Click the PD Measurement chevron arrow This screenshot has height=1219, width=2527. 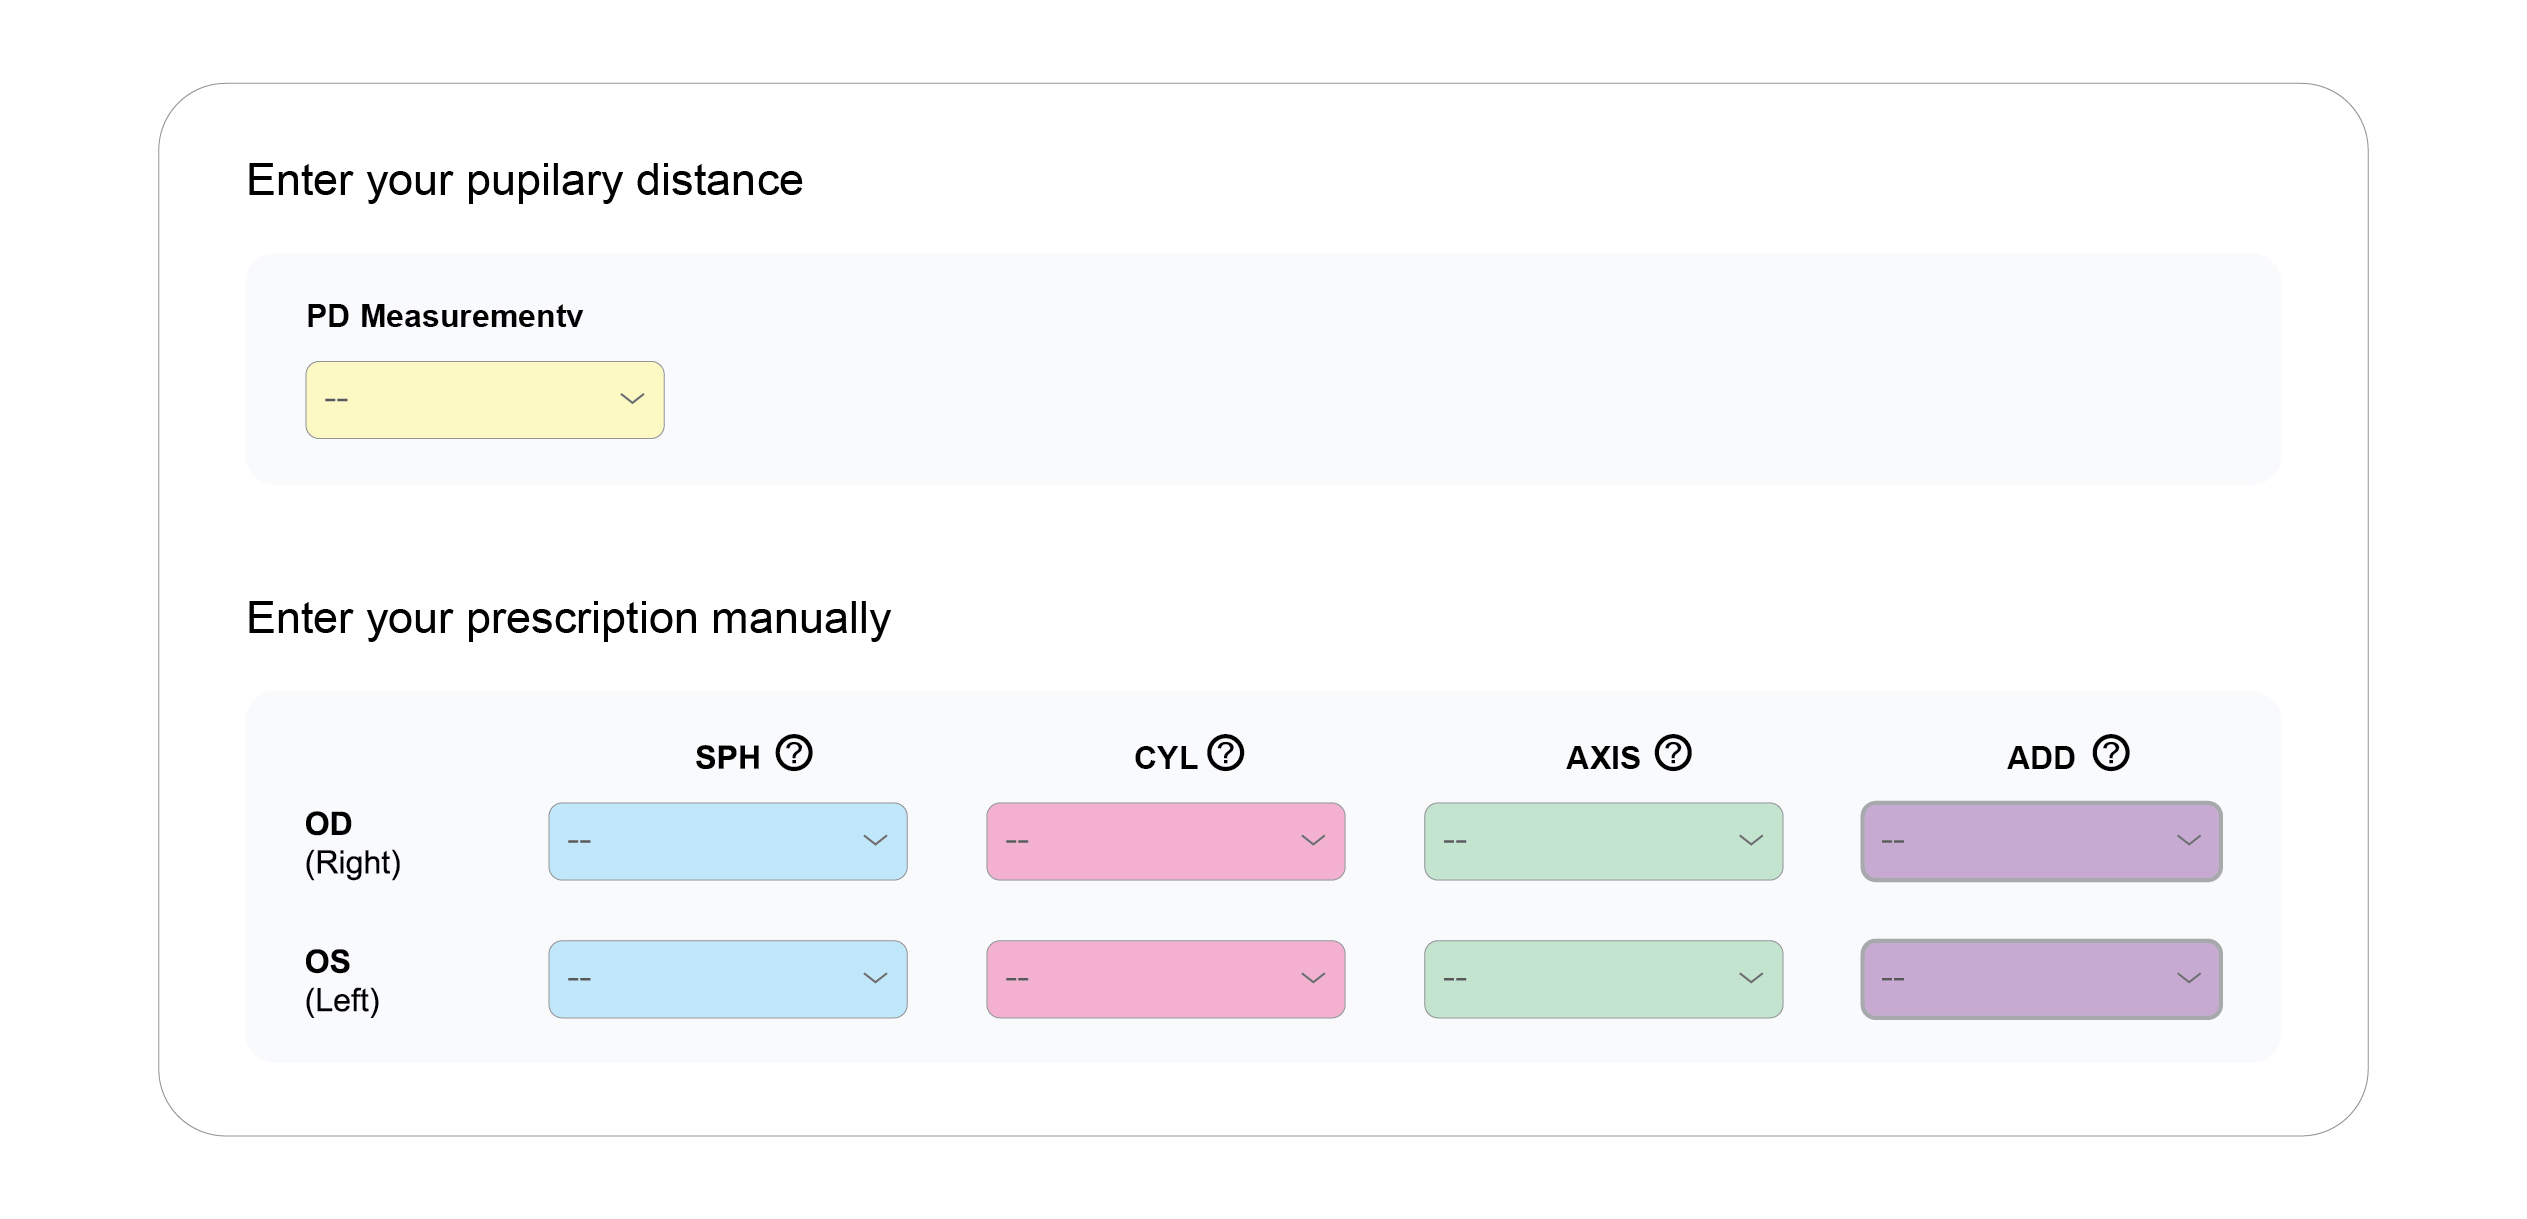[x=632, y=399]
